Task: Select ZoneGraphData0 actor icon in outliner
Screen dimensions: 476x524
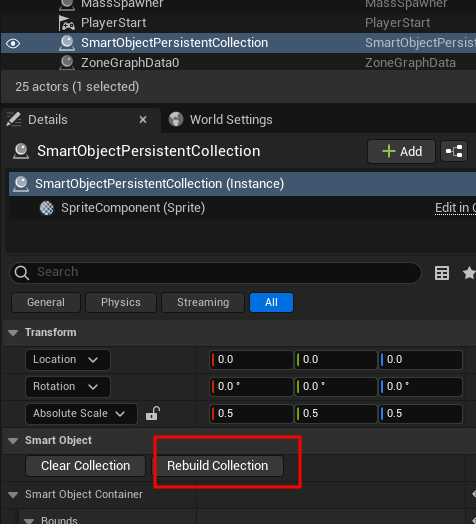Action: (67, 63)
